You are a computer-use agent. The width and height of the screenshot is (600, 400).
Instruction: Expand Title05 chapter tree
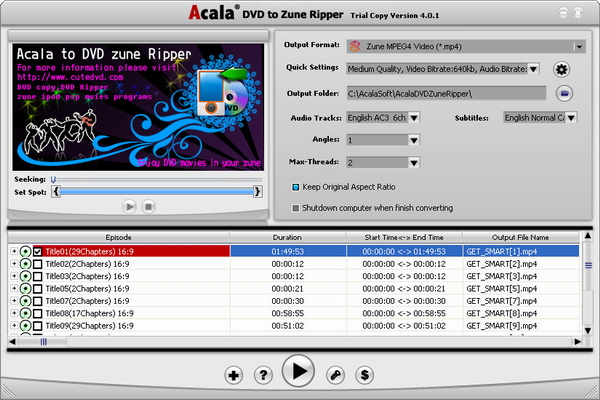click(14, 288)
